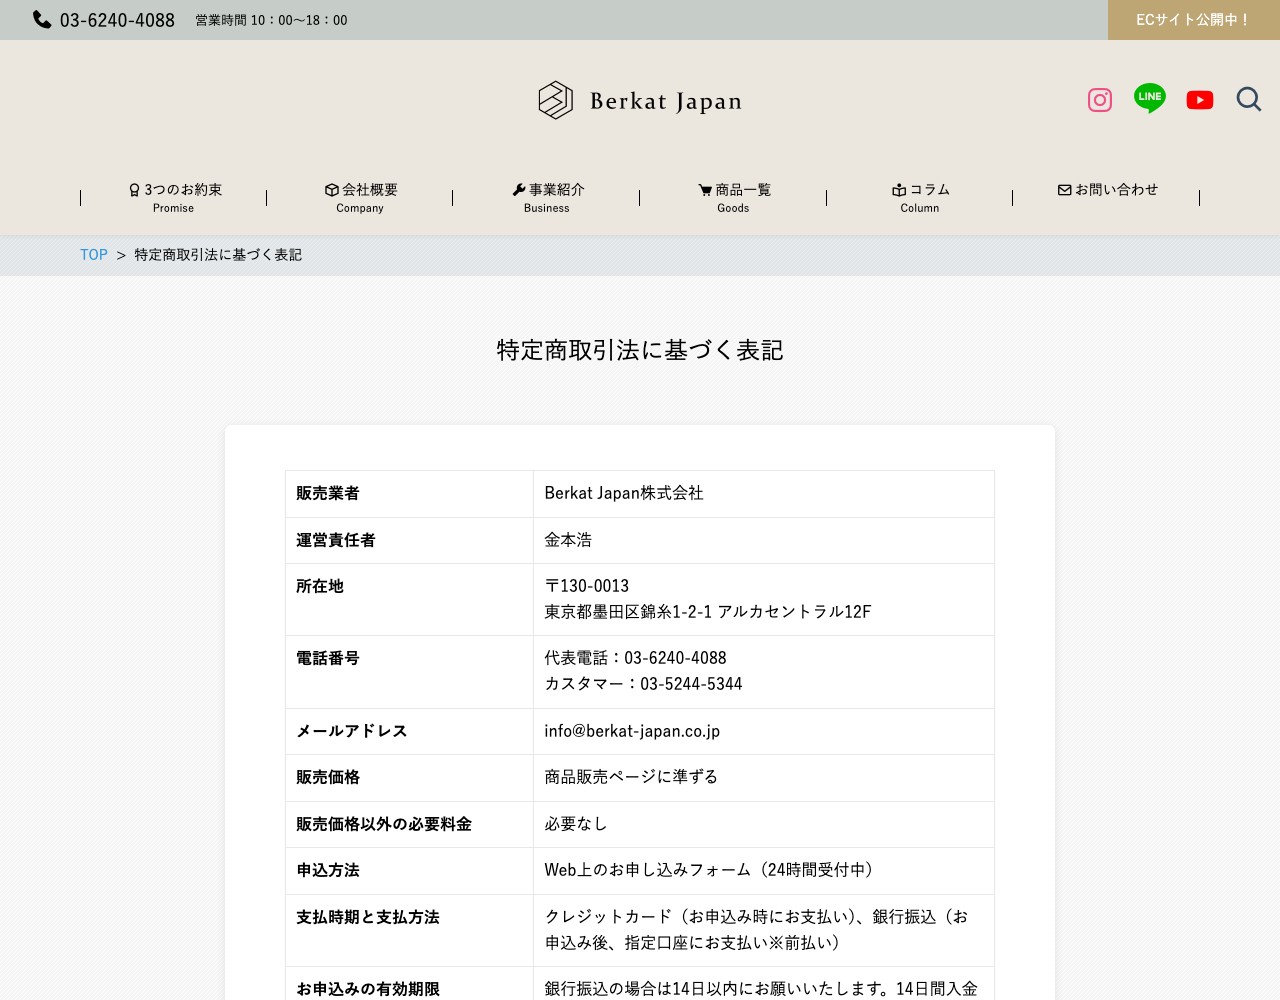Go to TOP breadcrumb link
The image size is (1280, 1000).
tap(94, 255)
